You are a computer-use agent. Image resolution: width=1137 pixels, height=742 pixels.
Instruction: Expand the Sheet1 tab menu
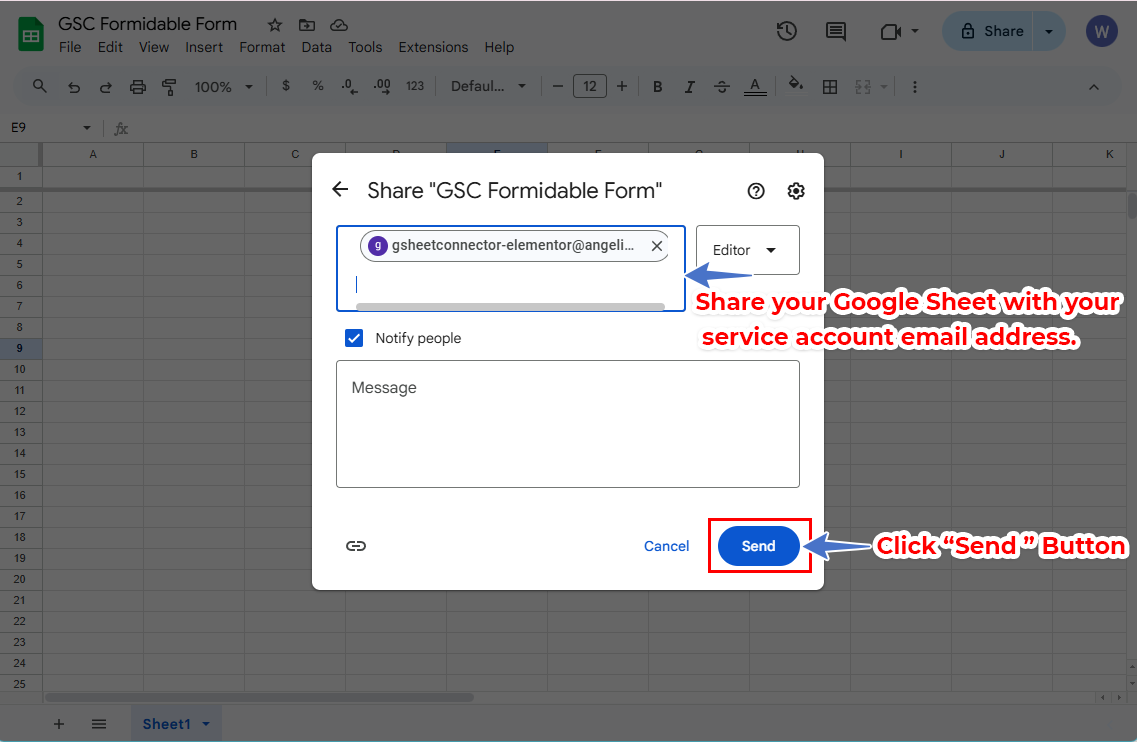click(207, 723)
